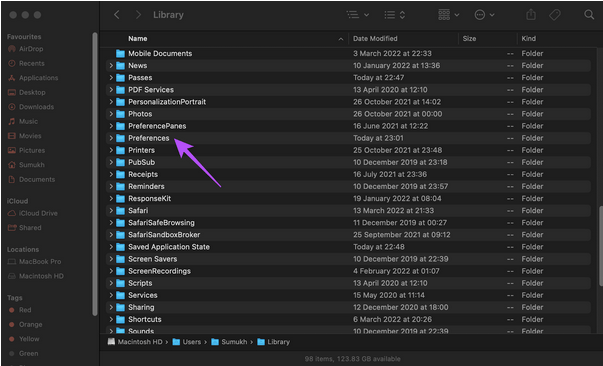Click the Reminders folder icon
This screenshot has height=366, width=603.
pos(120,186)
